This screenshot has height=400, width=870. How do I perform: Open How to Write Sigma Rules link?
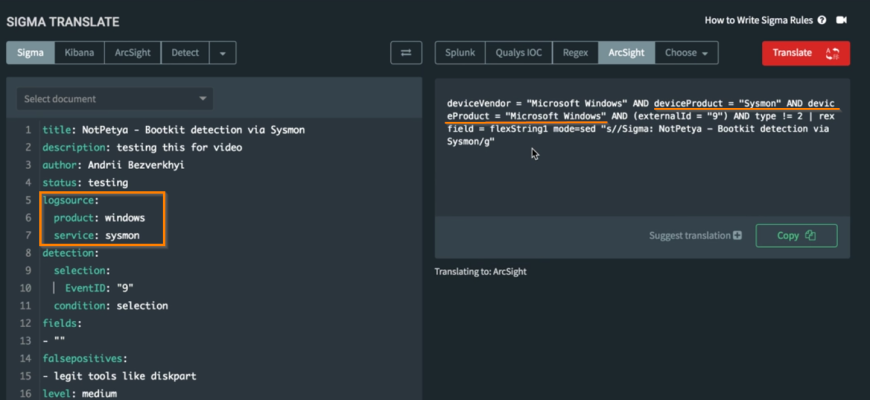(x=758, y=20)
